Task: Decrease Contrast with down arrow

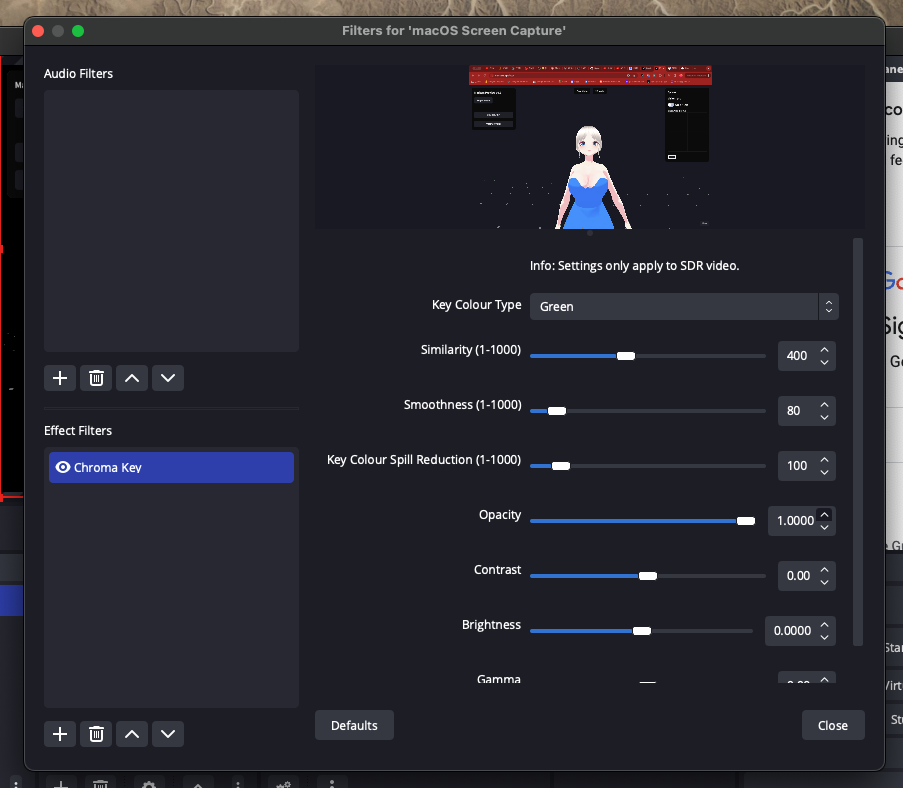Action: (824, 582)
